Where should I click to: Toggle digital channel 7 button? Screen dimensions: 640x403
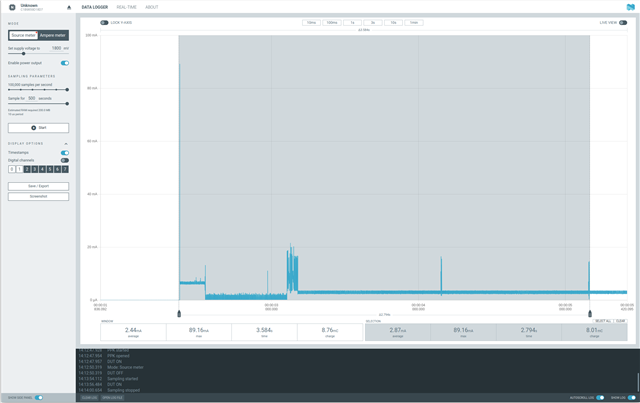(x=65, y=169)
